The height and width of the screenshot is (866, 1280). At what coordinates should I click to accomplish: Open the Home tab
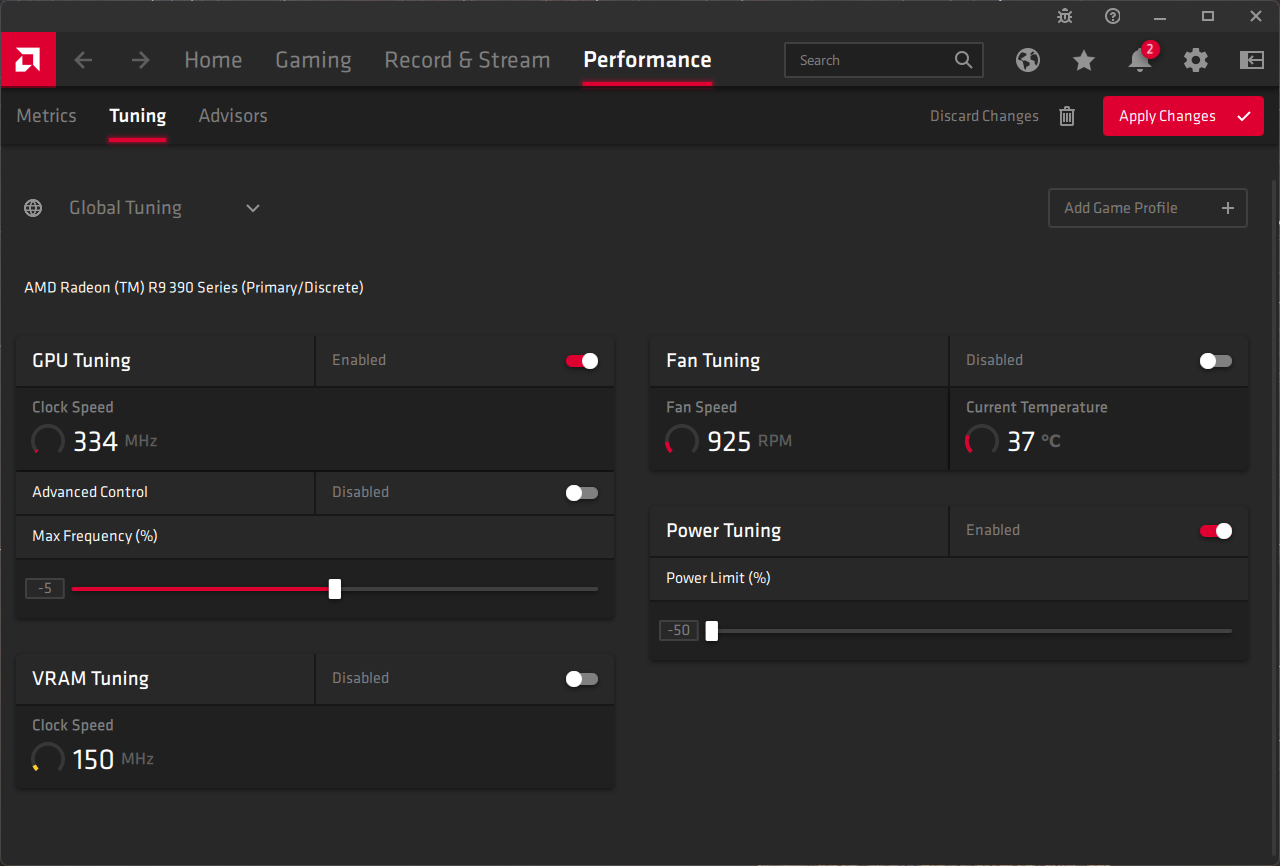pyautogui.click(x=213, y=60)
